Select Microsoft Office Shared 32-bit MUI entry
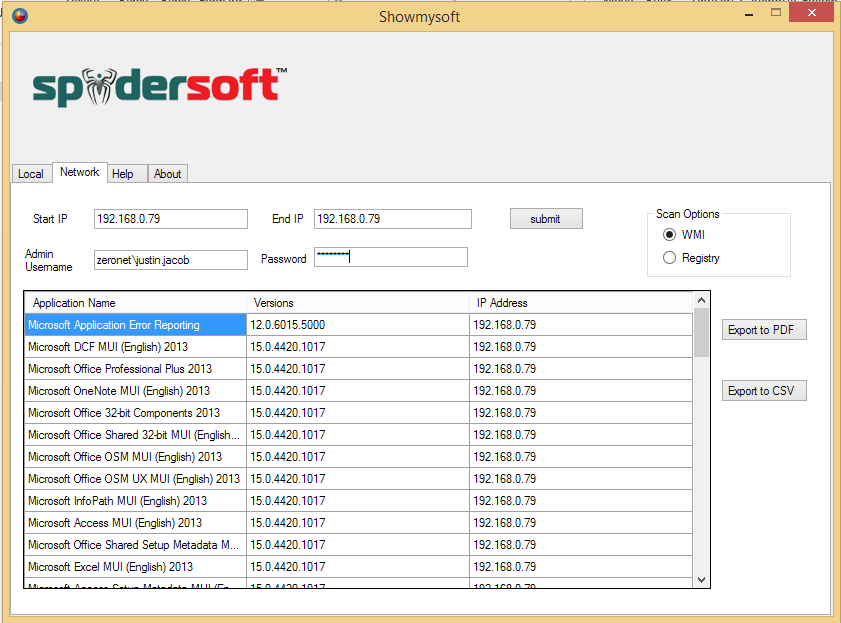The image size is (841, 623). tap(135, 435)
